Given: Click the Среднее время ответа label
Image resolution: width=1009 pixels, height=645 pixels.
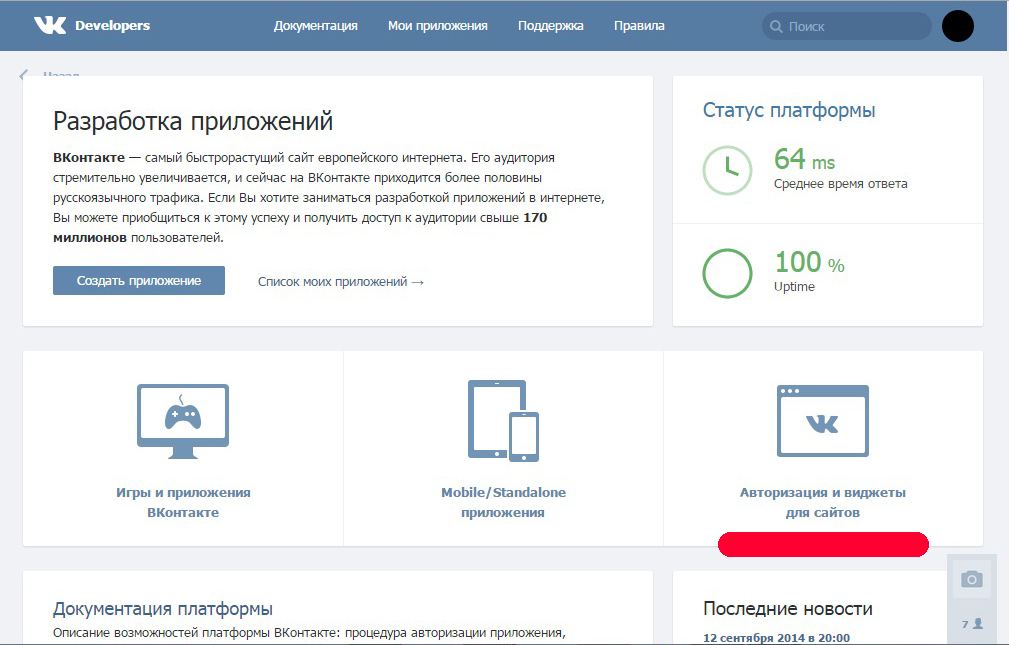Looking at the screenshot, I should point(840,183).
